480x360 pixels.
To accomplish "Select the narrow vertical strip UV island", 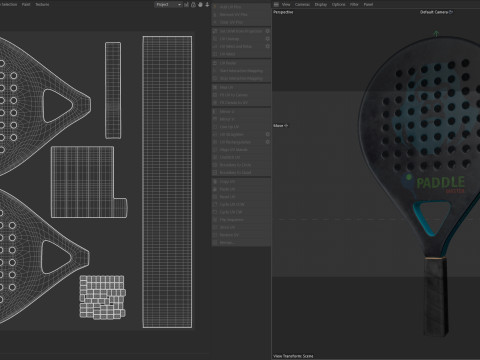I will [x=113, y=90].
